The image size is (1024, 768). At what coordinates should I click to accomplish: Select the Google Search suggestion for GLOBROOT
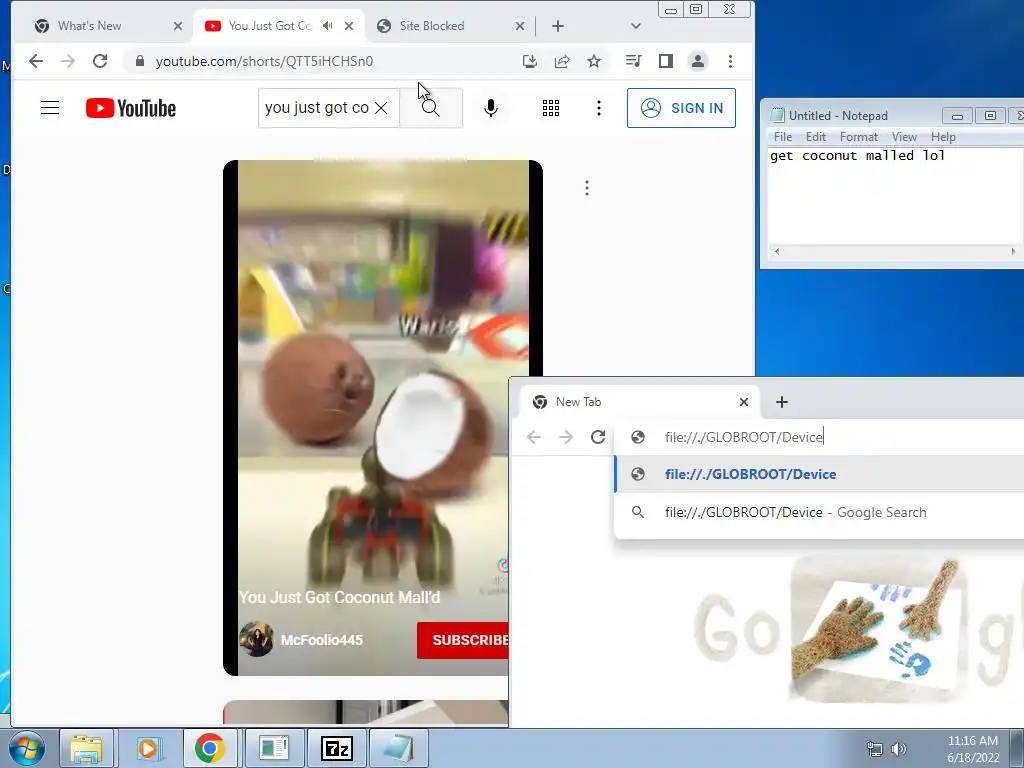(x=819, y=513)
